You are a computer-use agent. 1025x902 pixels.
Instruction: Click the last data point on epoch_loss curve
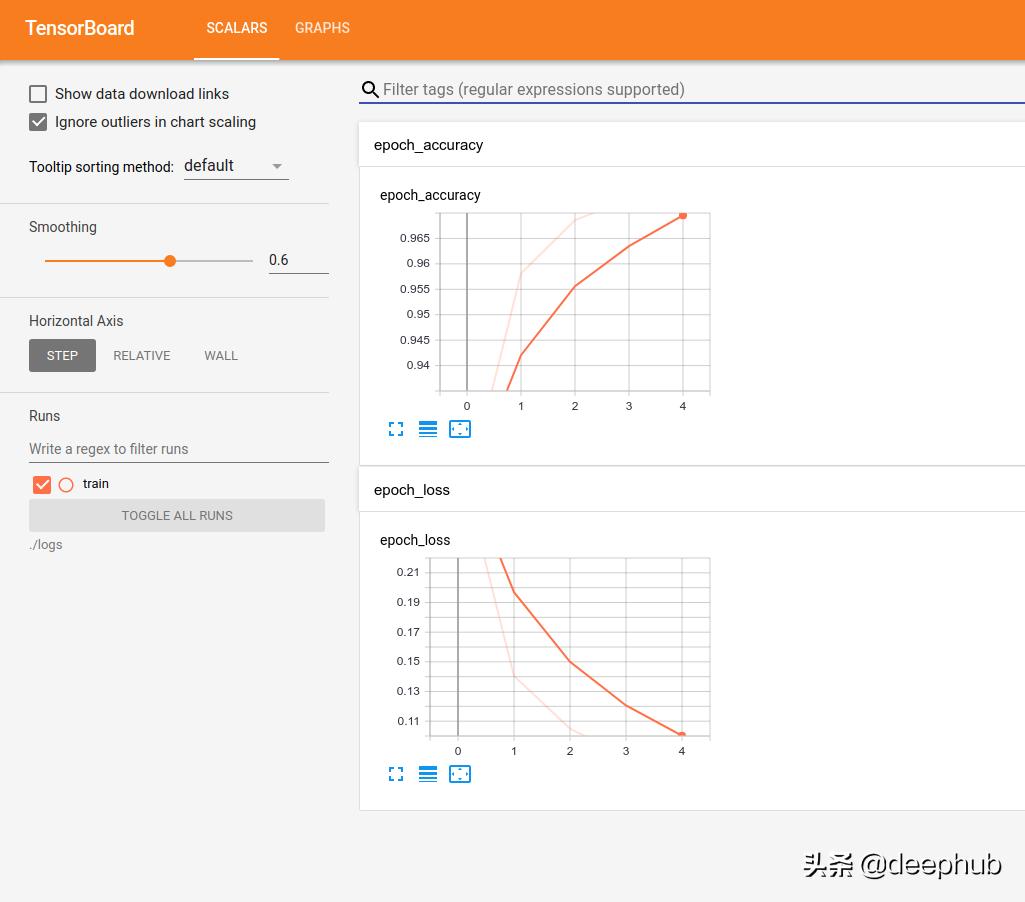[681, 735]
